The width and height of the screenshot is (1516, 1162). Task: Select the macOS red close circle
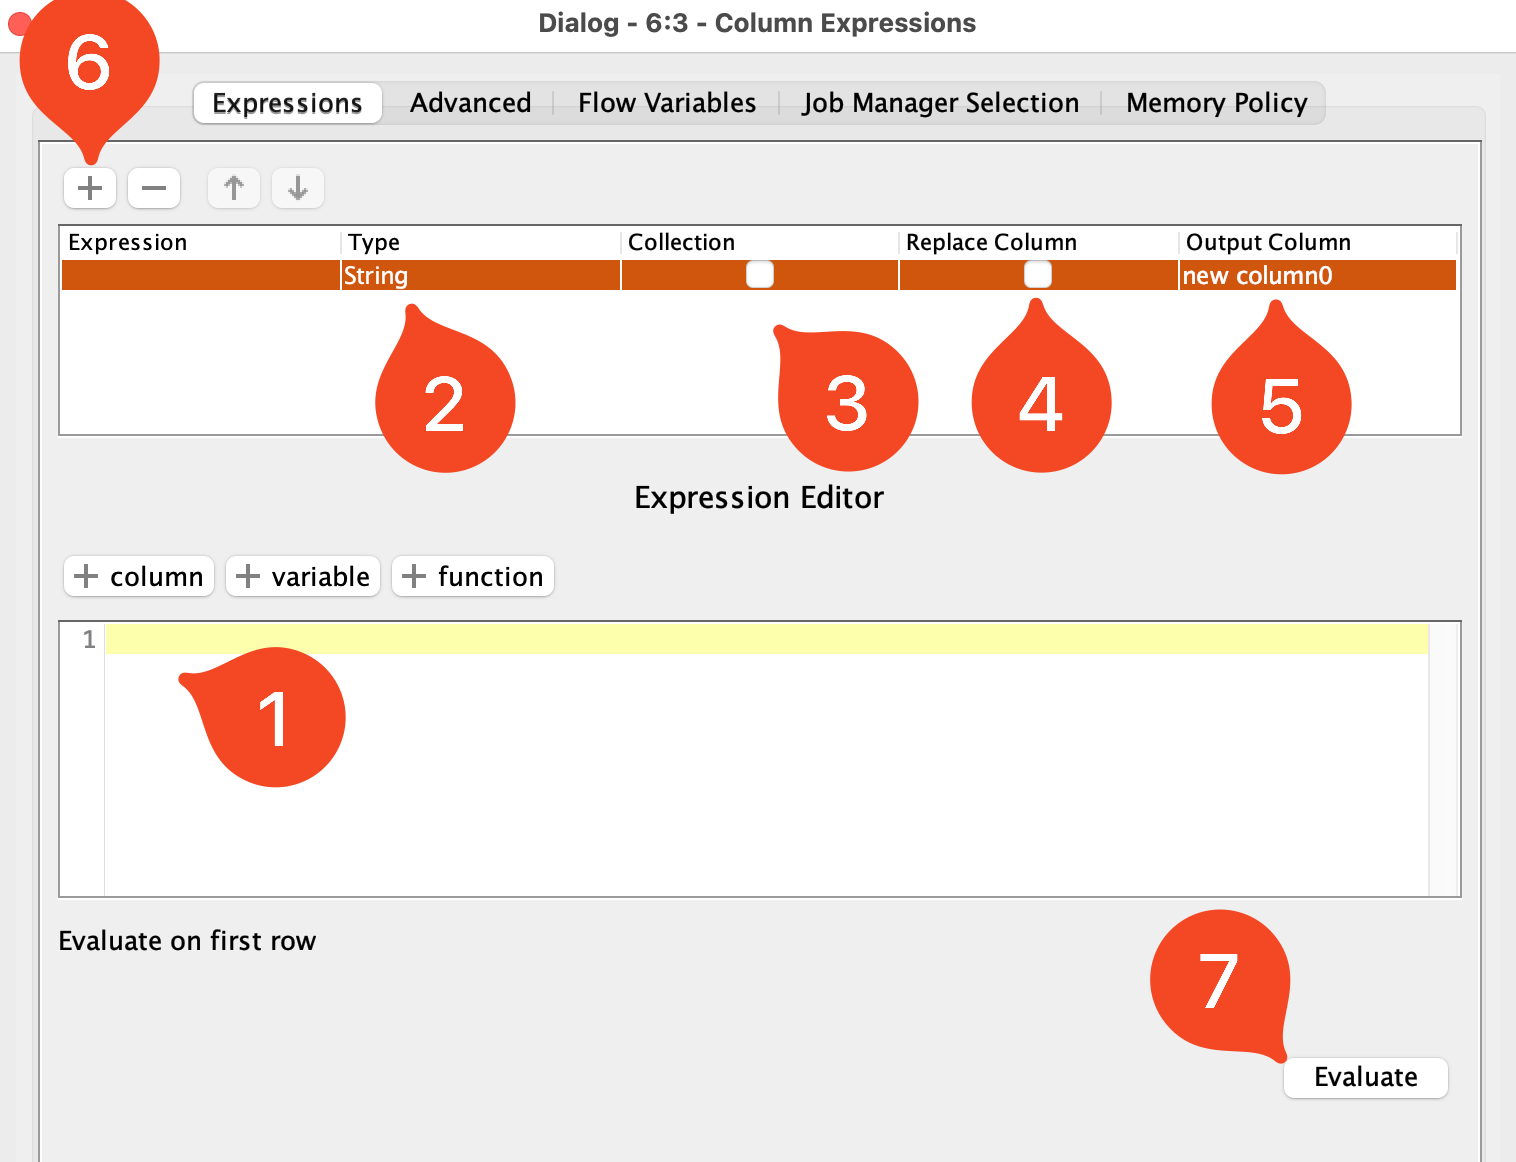coord(18,23)
